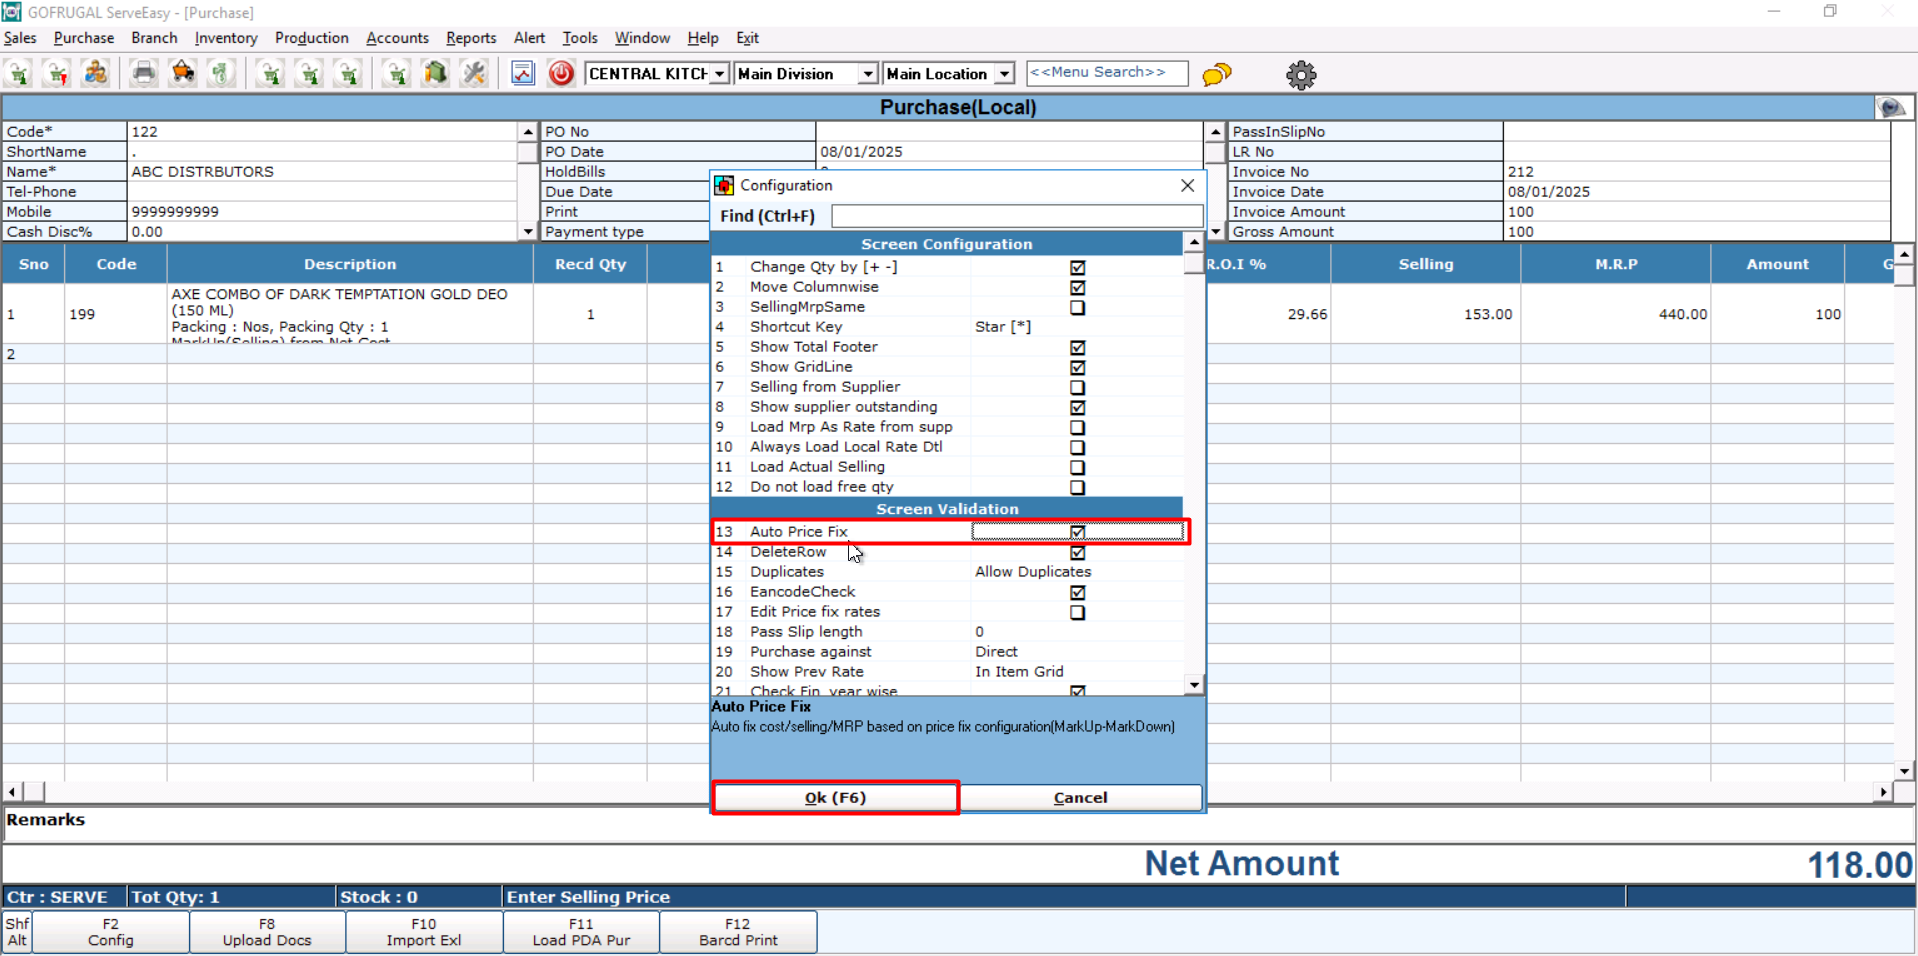Click the Configuration list scroll-down arrow
Image resolution: width=1918 pixels, height=956 pixels.
pyautogui.click(x=1194, y=685)
